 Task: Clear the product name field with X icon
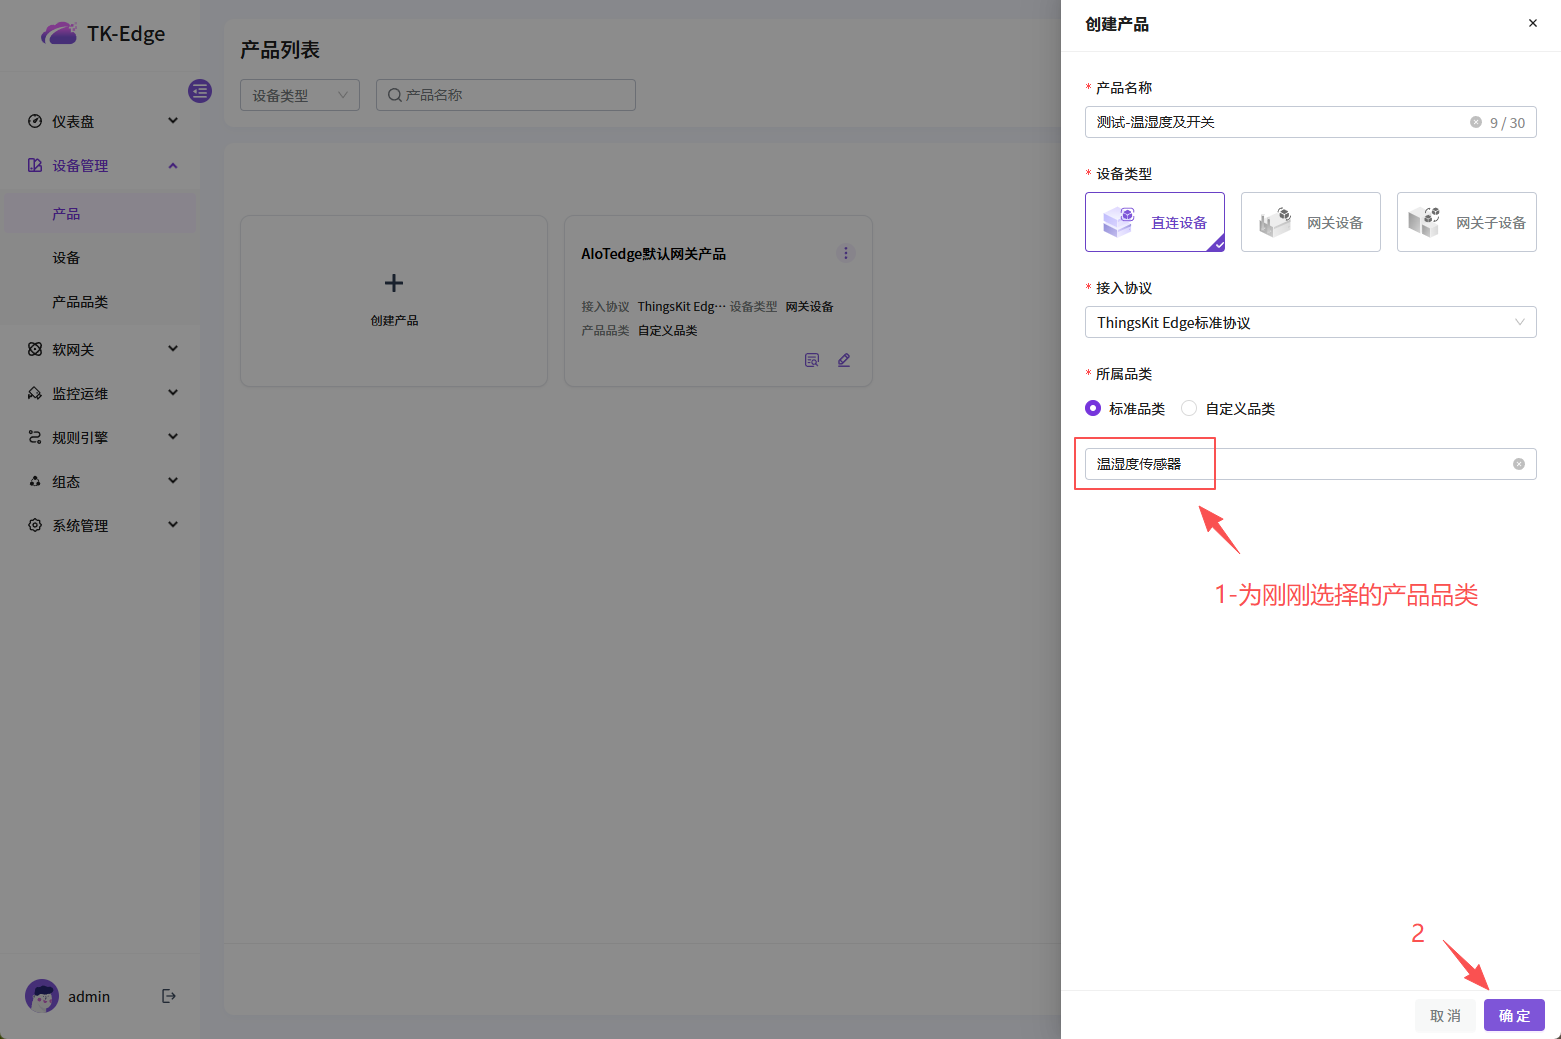(x=1475, y=122)
